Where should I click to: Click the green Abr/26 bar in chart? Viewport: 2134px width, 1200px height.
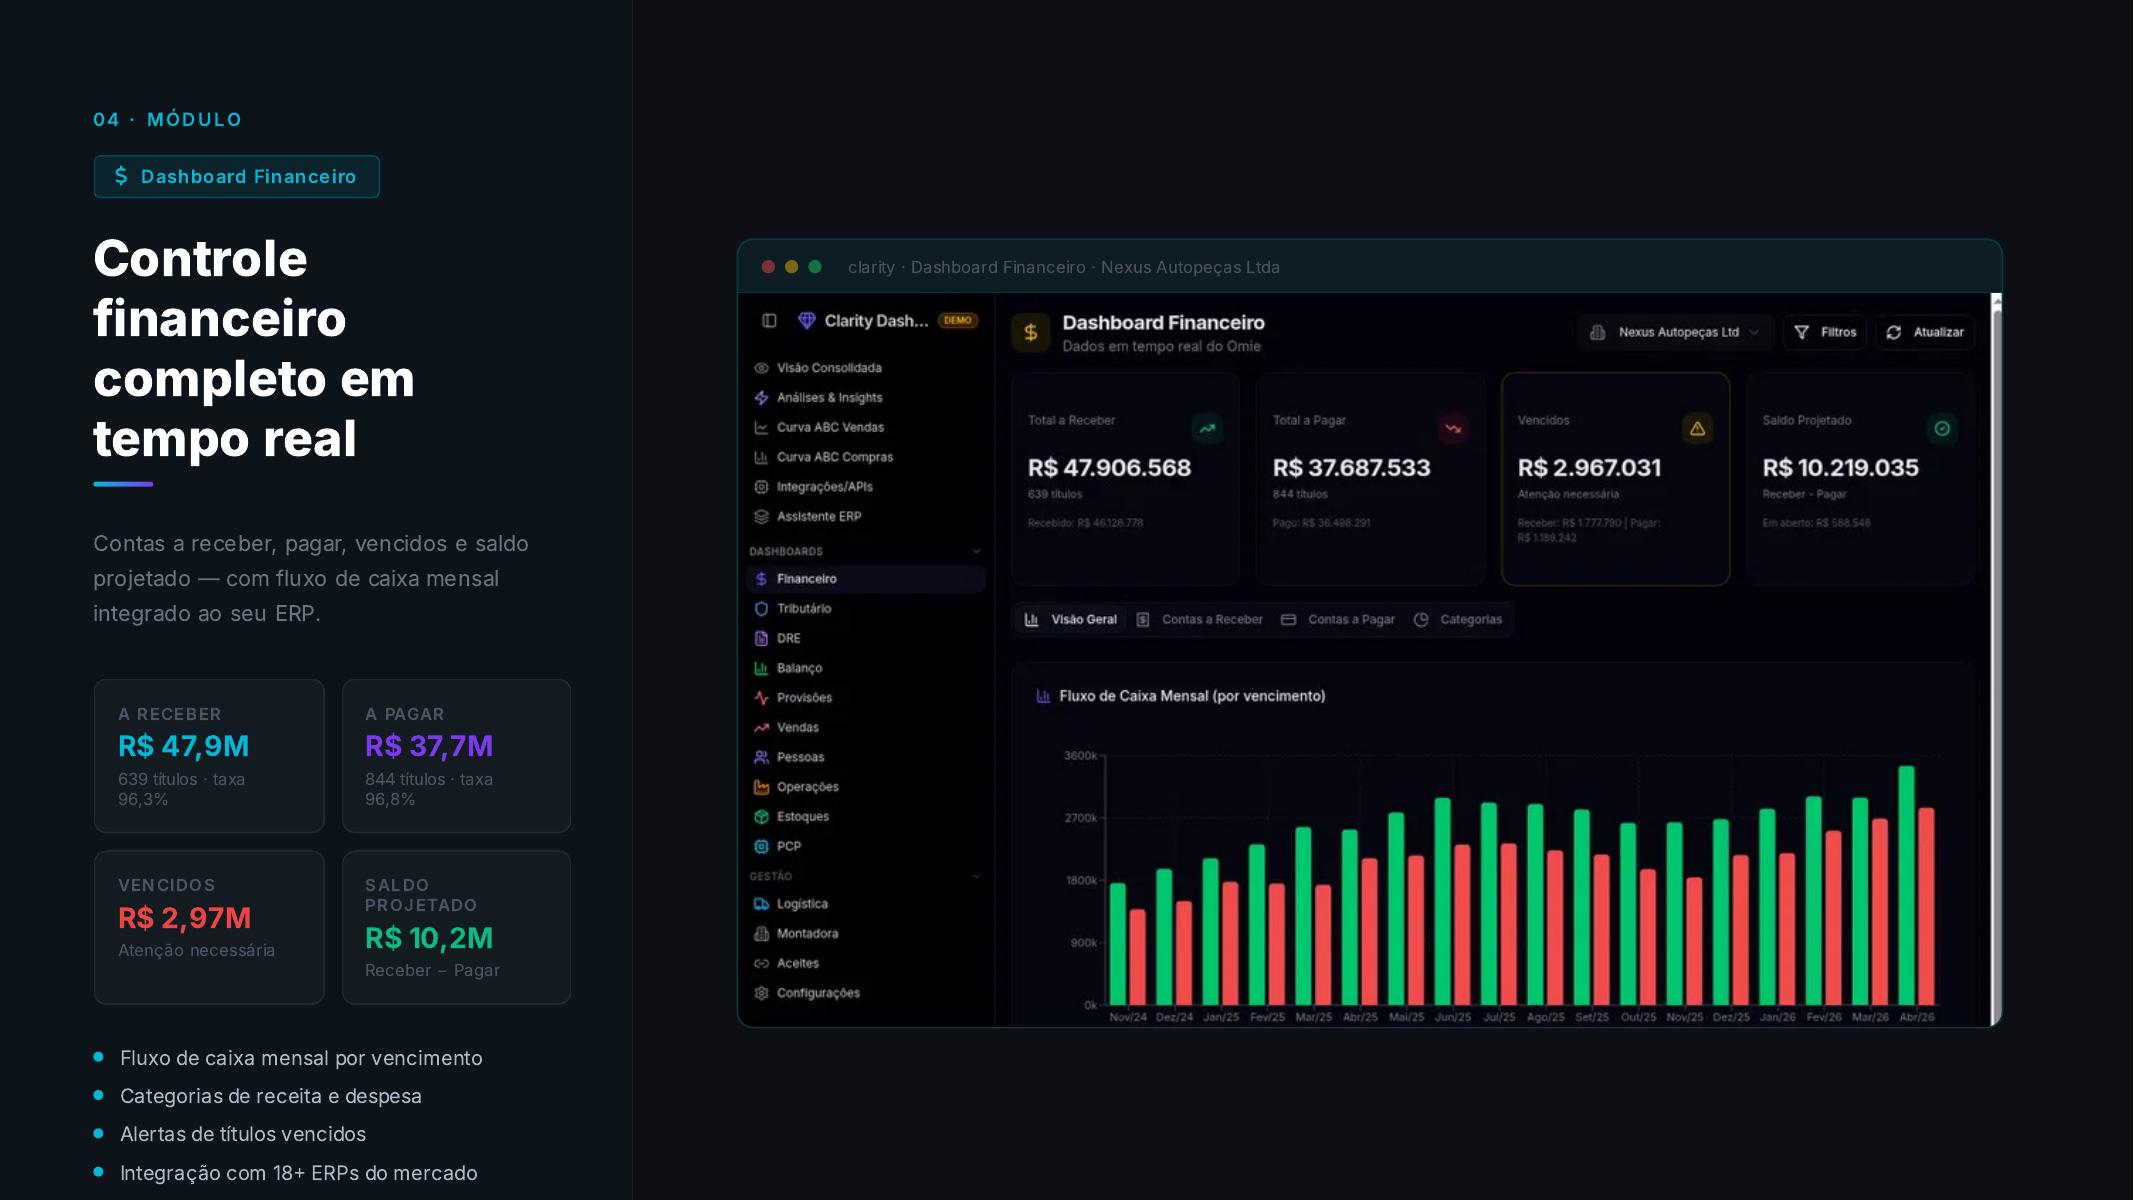coord(1906,885)
